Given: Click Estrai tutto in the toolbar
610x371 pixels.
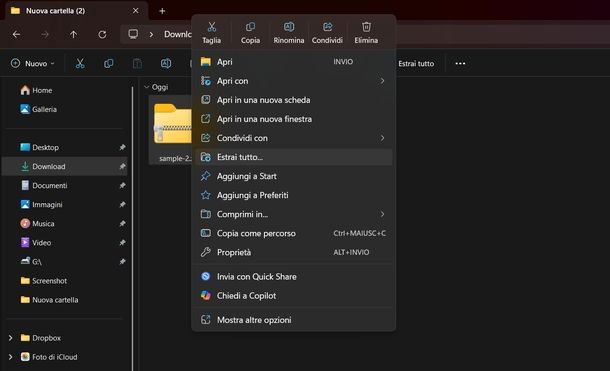Looking at the screenshot, I should pos(416,63).
